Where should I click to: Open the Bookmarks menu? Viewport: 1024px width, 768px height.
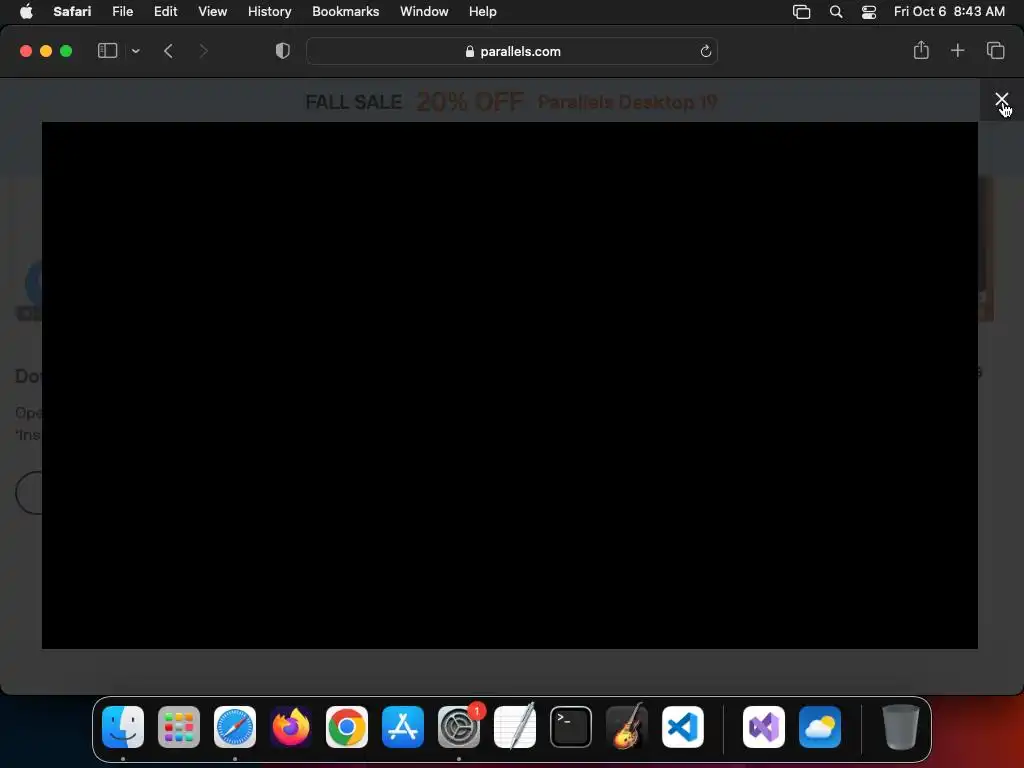pyautogui.click(x=345, y=11)
